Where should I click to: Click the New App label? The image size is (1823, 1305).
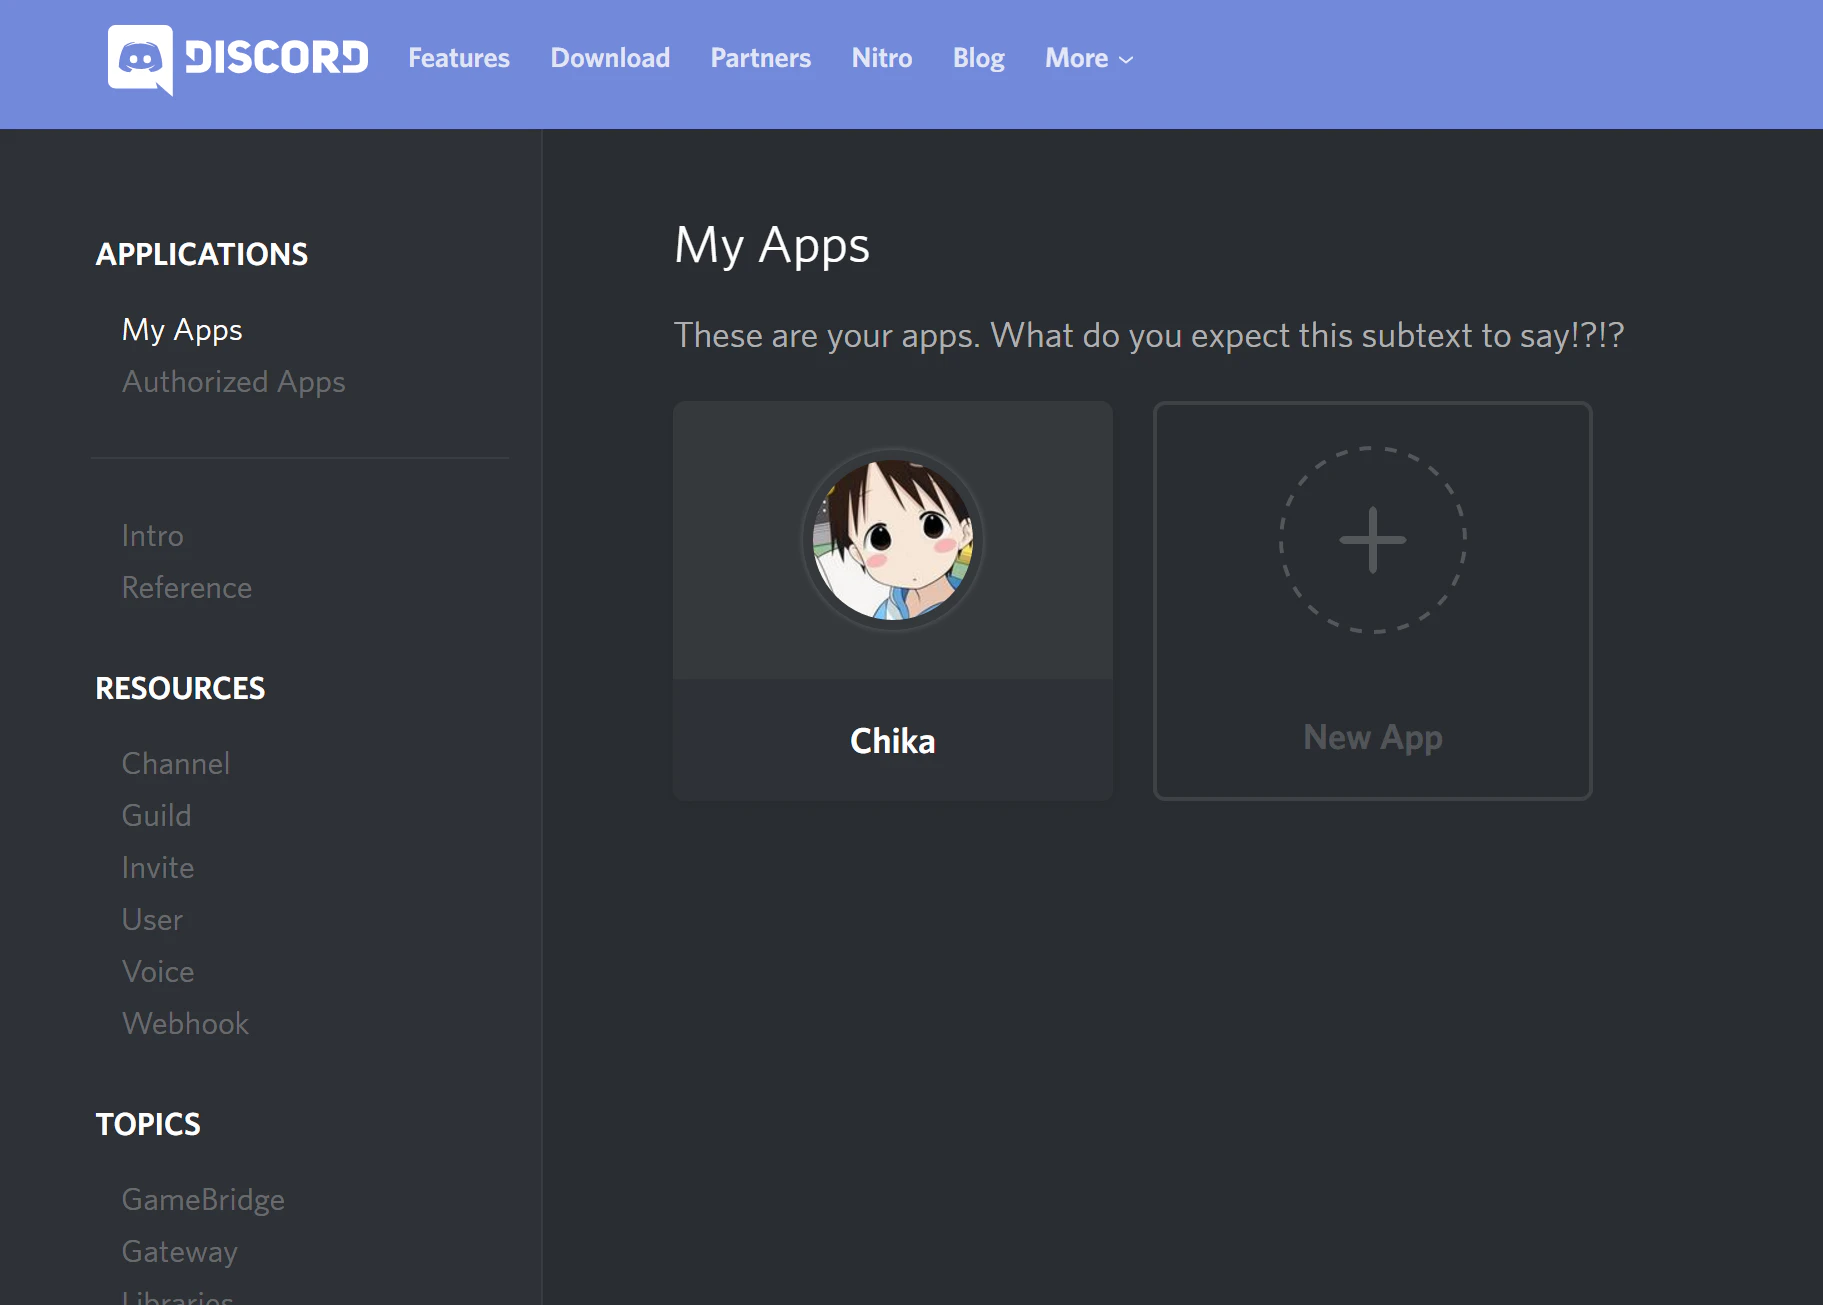(x=1373, y=738)
